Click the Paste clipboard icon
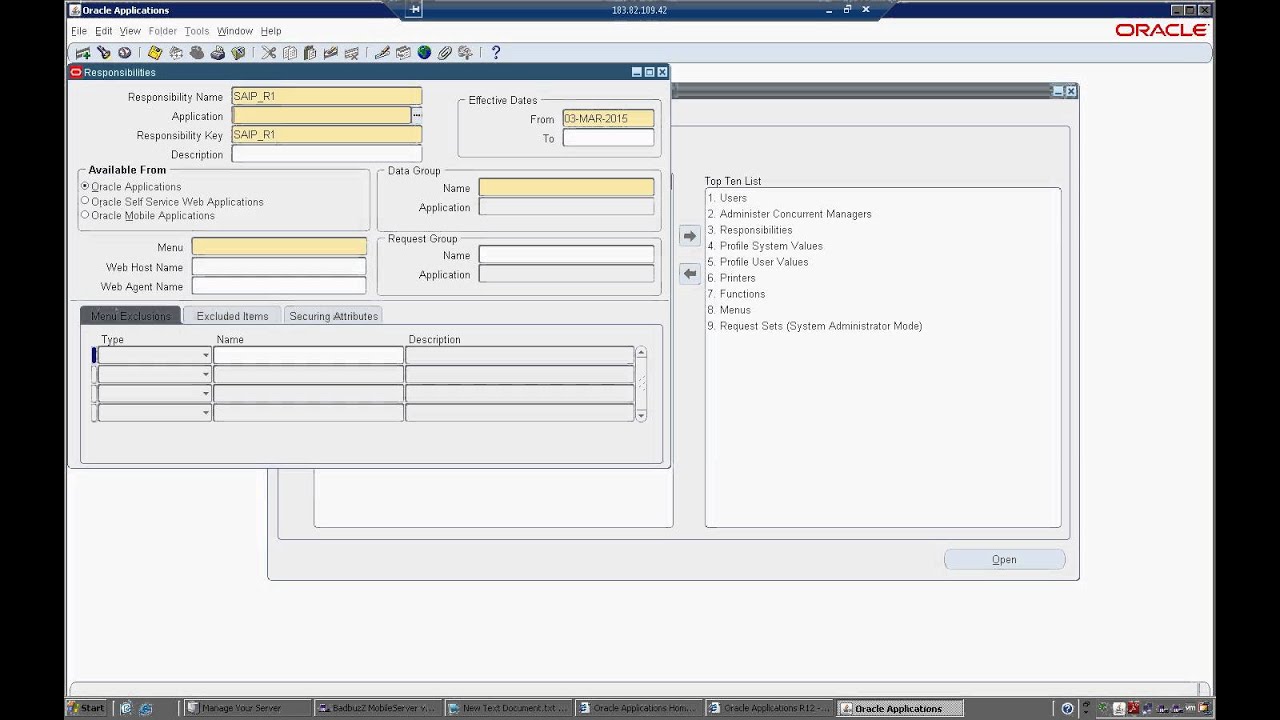1280x720 pixels. click(310, 53)
